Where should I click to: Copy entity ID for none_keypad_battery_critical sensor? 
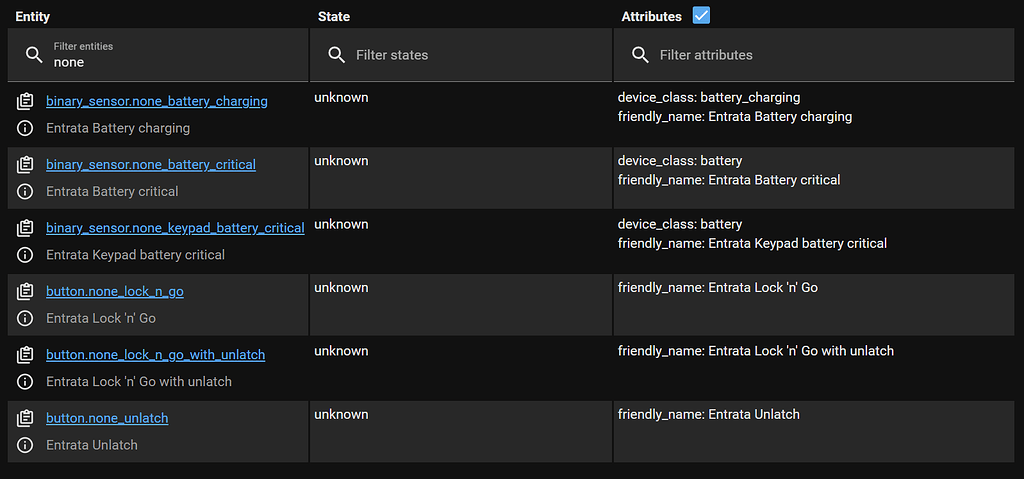pos(26,228)
